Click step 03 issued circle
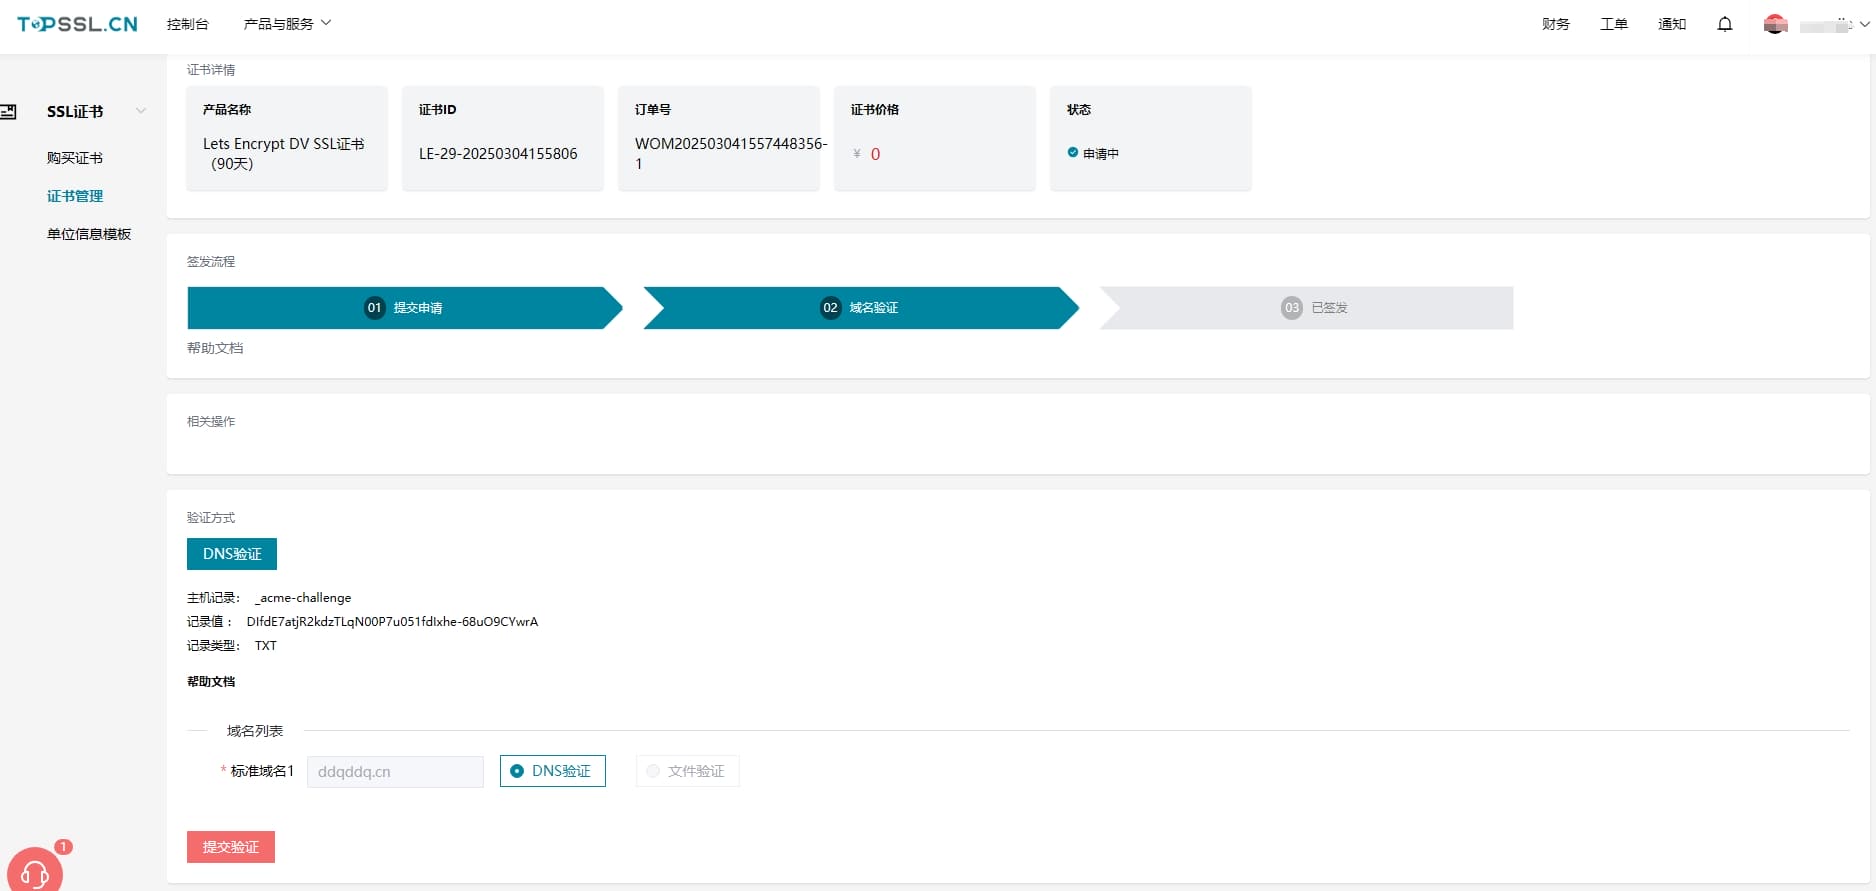Viewport: 1876px width, 891px height. 1291,308
